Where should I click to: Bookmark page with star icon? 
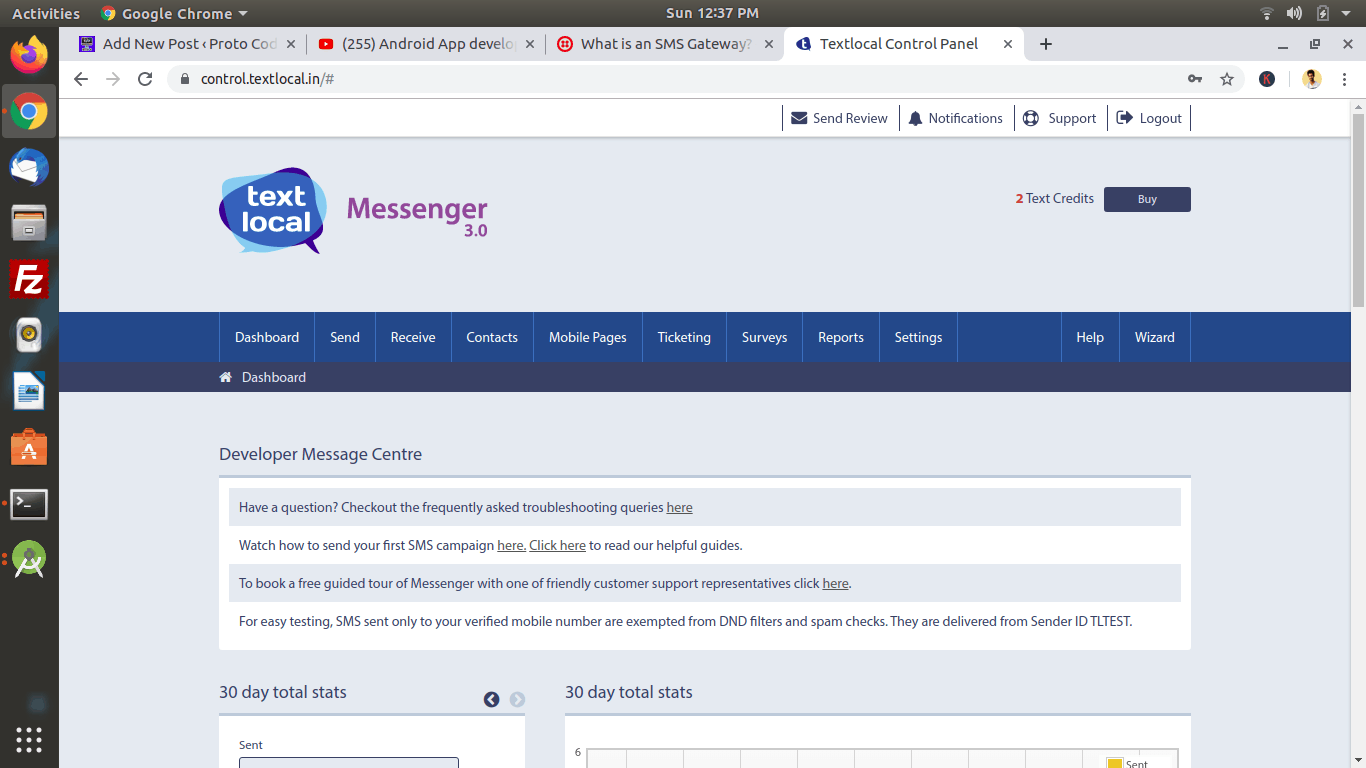1227,79
